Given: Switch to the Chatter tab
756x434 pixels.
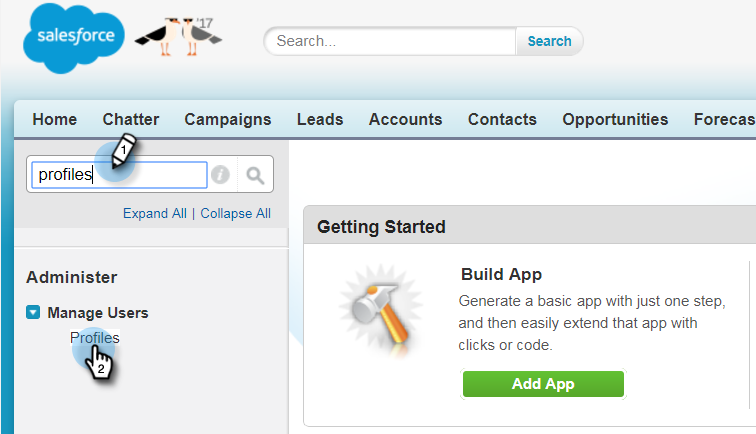Looking at the screenshot, I should [131, 119].
